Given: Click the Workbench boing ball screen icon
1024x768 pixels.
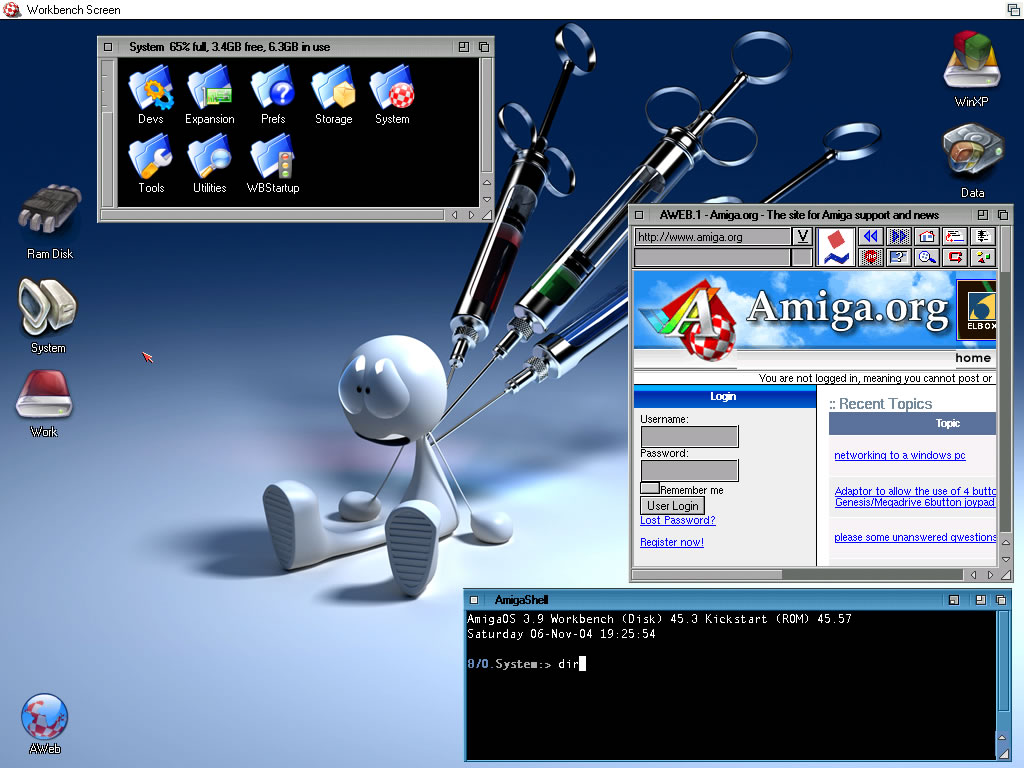Looking at the screenshot, I should (x=12, y=9).
